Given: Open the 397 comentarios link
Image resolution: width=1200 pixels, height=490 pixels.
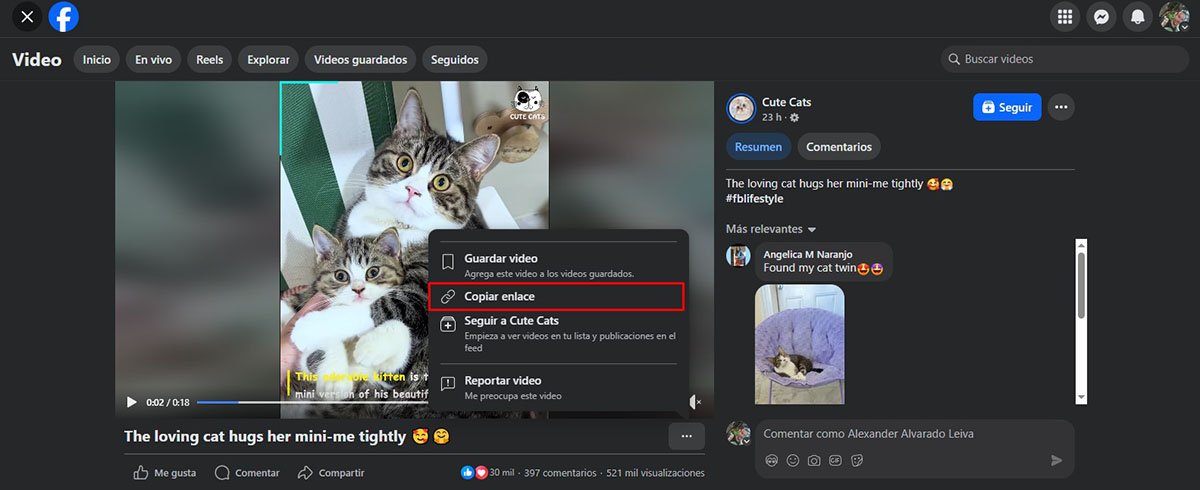Looking at the screenshot, I should click(560, 473).
